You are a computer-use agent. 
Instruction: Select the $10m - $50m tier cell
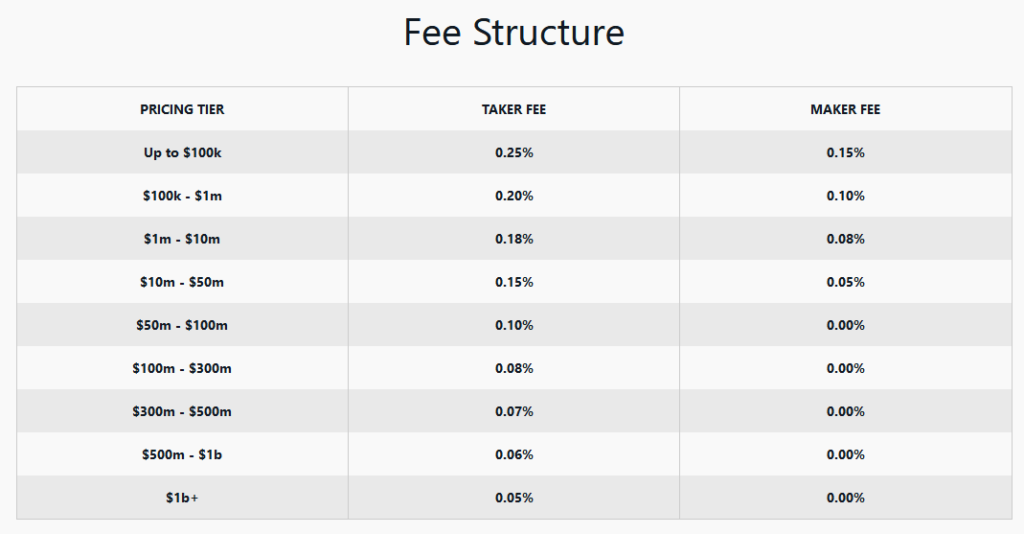click(x=182, y=282)
